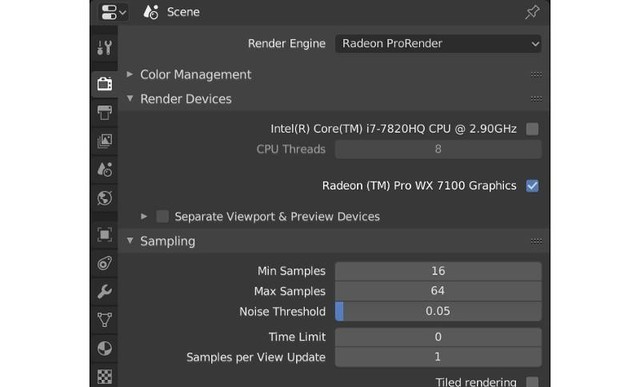640x387 pixels.
Task: Click the Time Limit field showing 0
Action: (438, 337)
